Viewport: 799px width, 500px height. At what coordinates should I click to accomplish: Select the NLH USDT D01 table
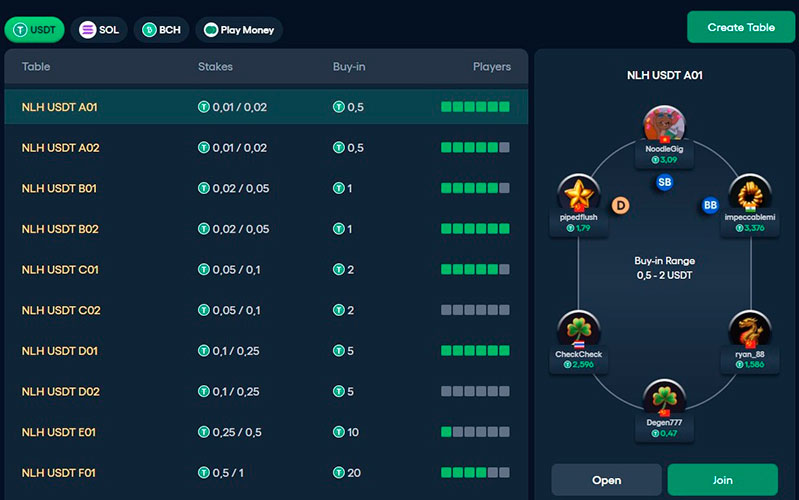click(x=266, y=351)
